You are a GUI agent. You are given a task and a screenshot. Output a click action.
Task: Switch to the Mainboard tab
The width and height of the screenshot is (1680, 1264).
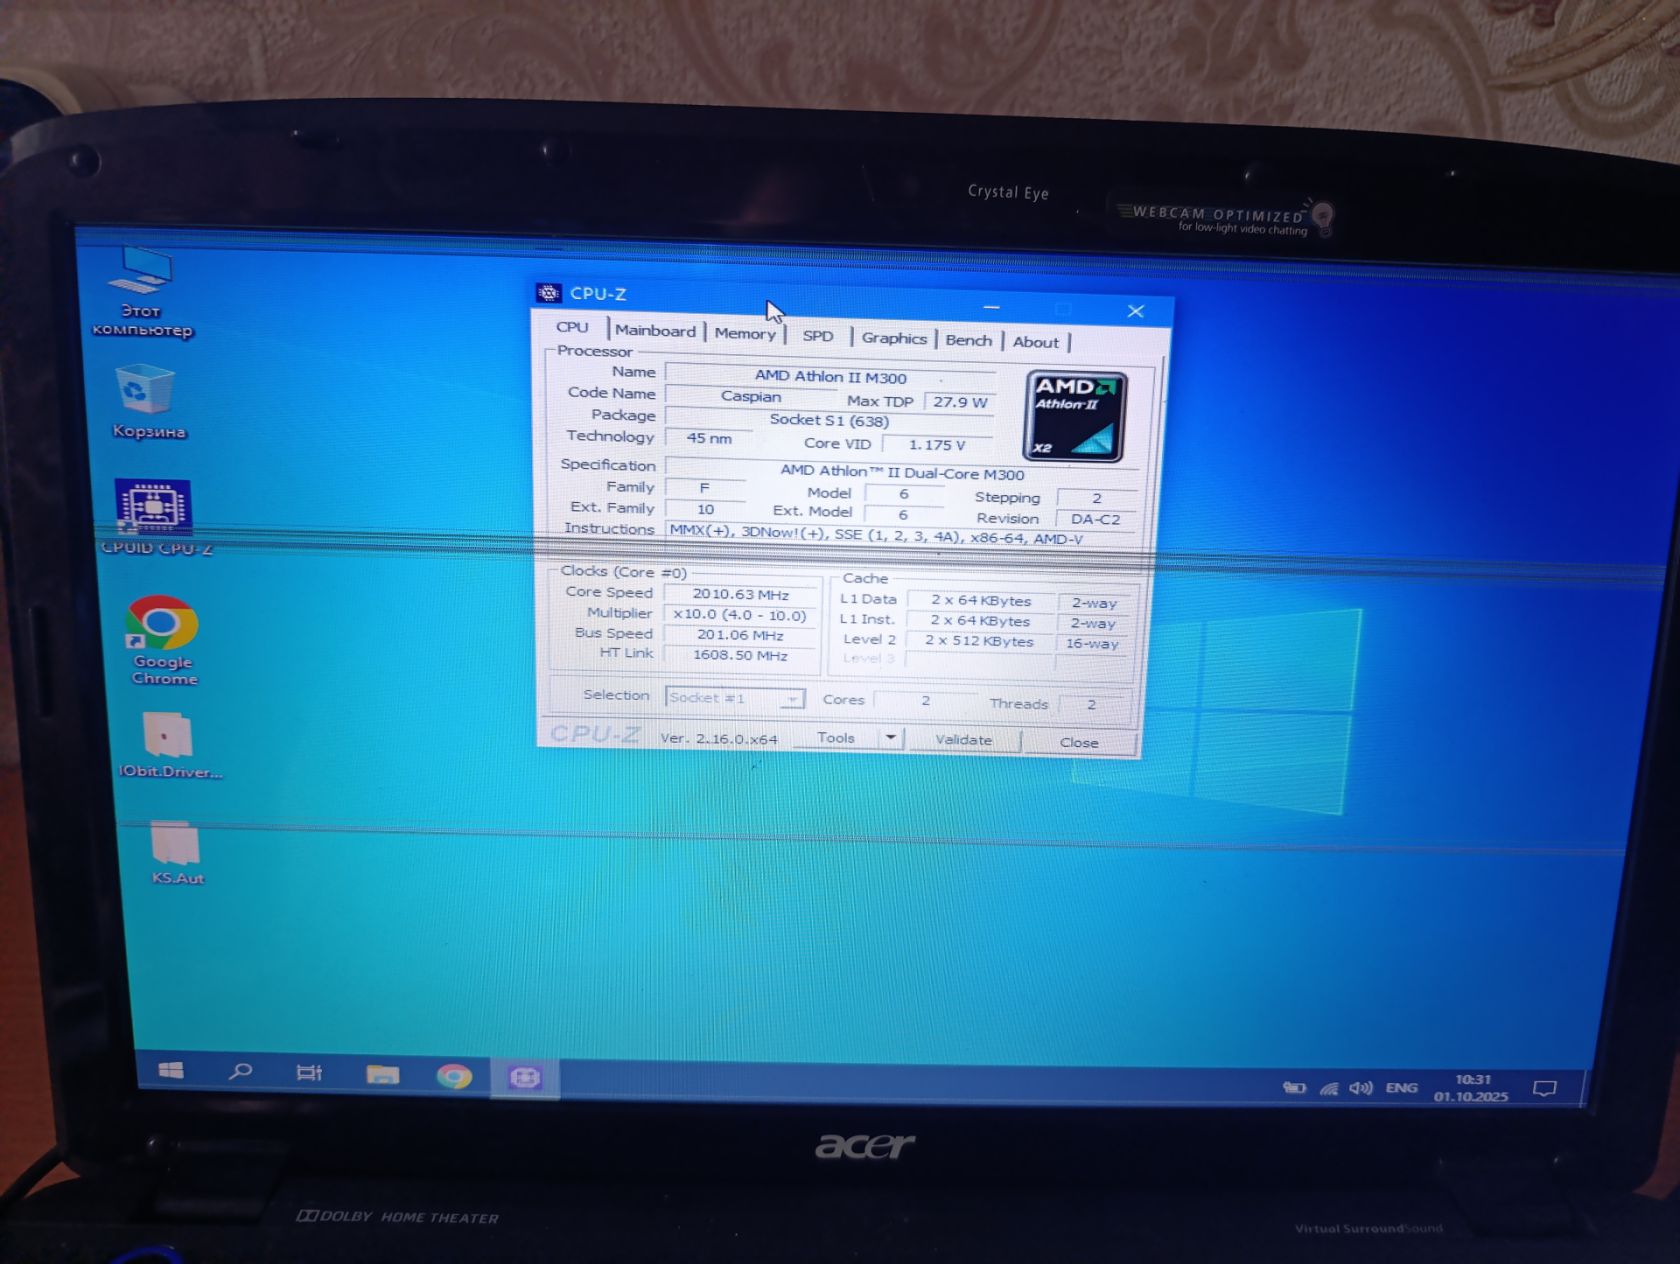tap(655, 331)
